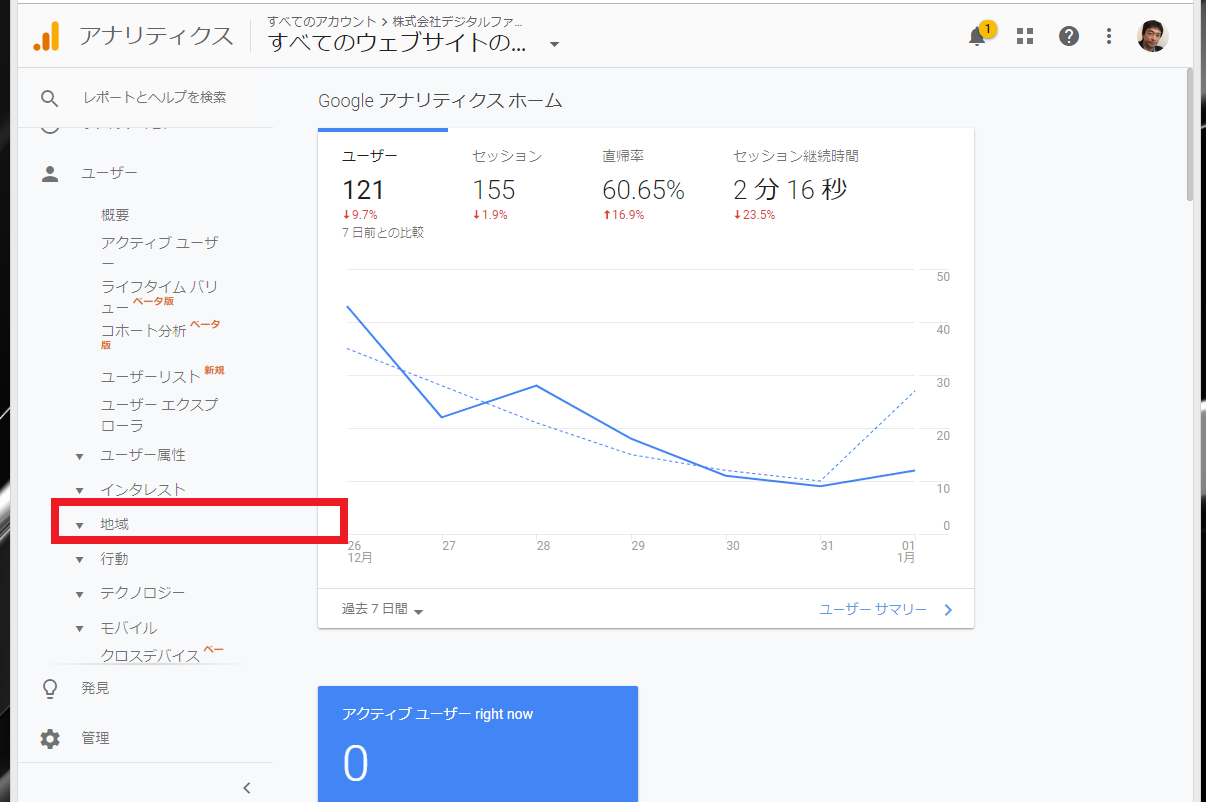Open the 過去 7 日間 date range dropdown
1206x802 pixels.
tap(383, 610)
